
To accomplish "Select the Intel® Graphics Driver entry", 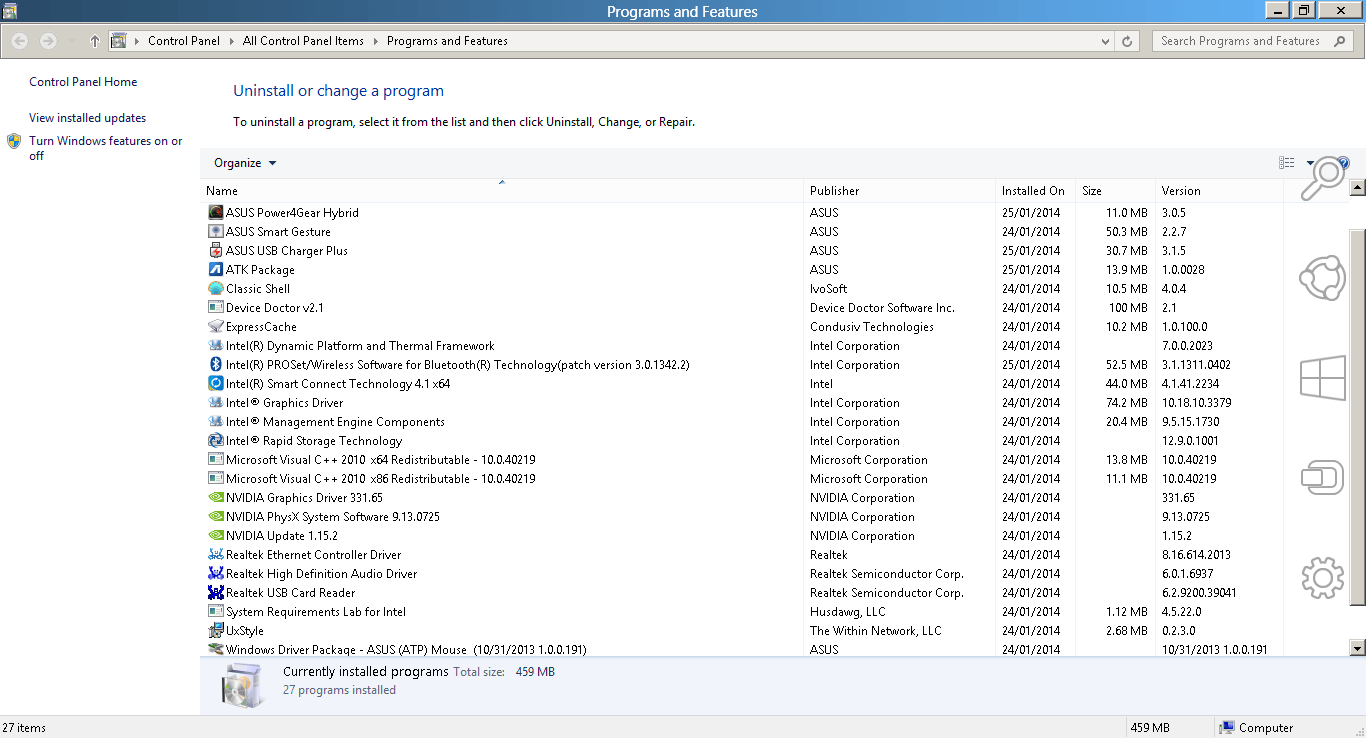I will coord(741,403).
